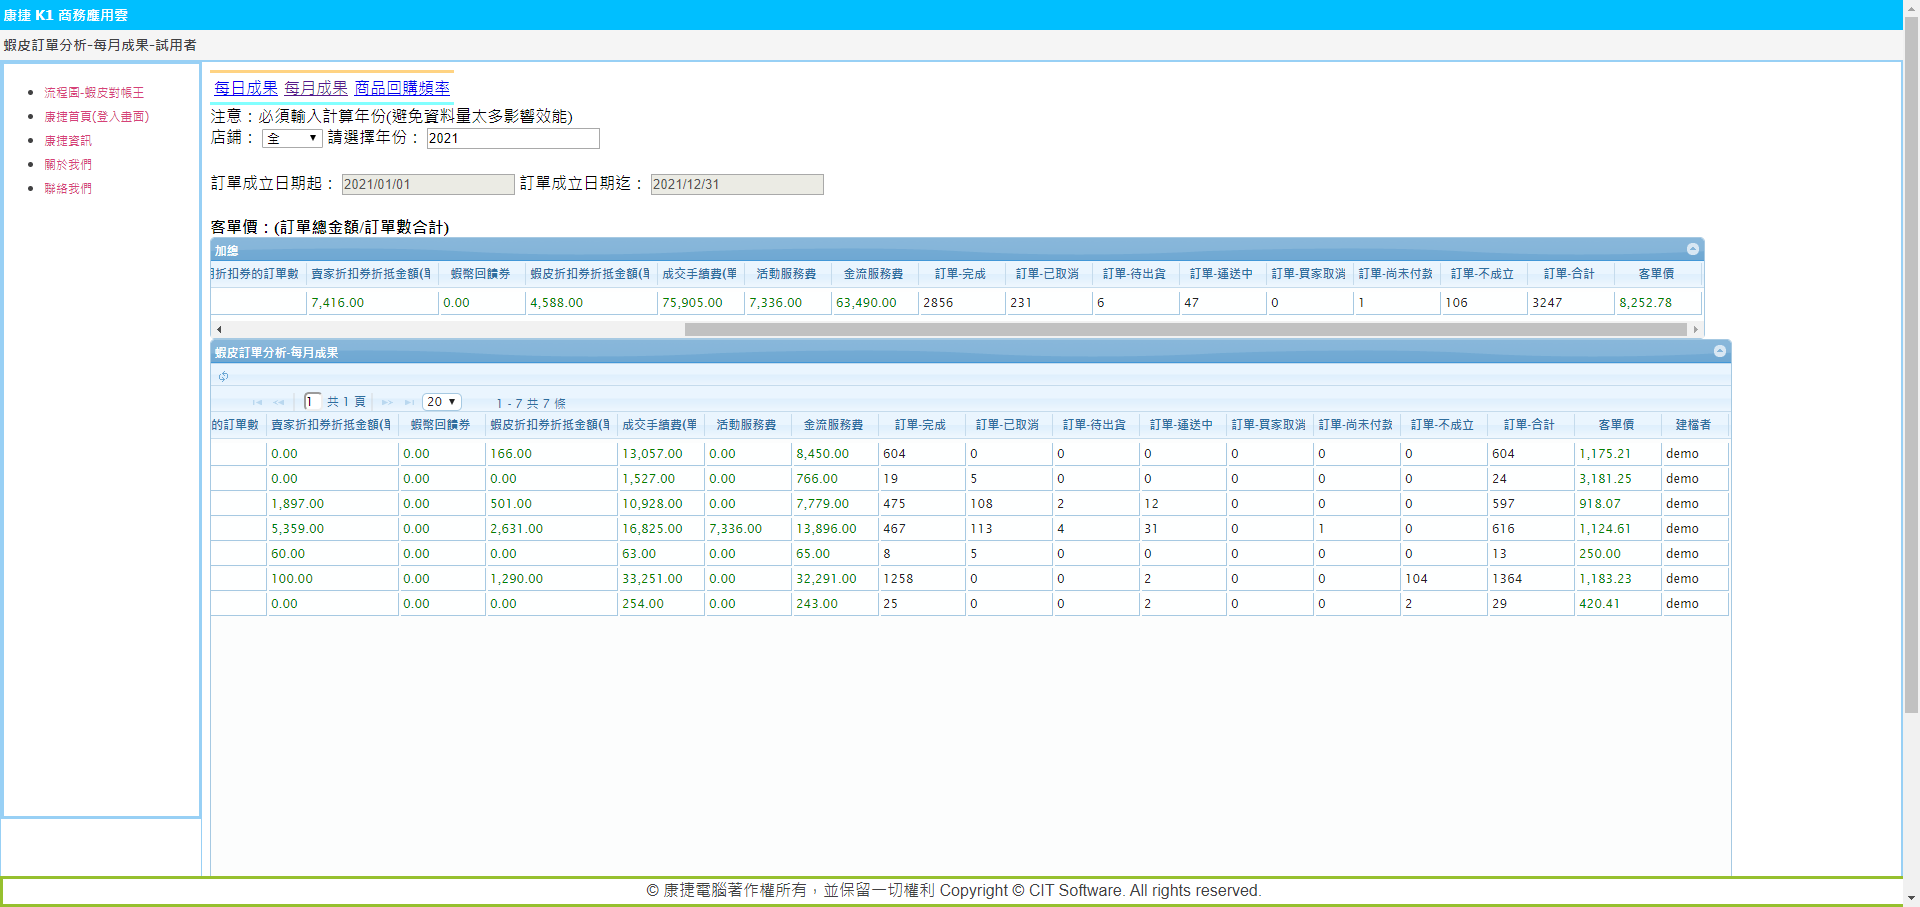Collapse the 加總 summary panel

[x=1692, y=250]
